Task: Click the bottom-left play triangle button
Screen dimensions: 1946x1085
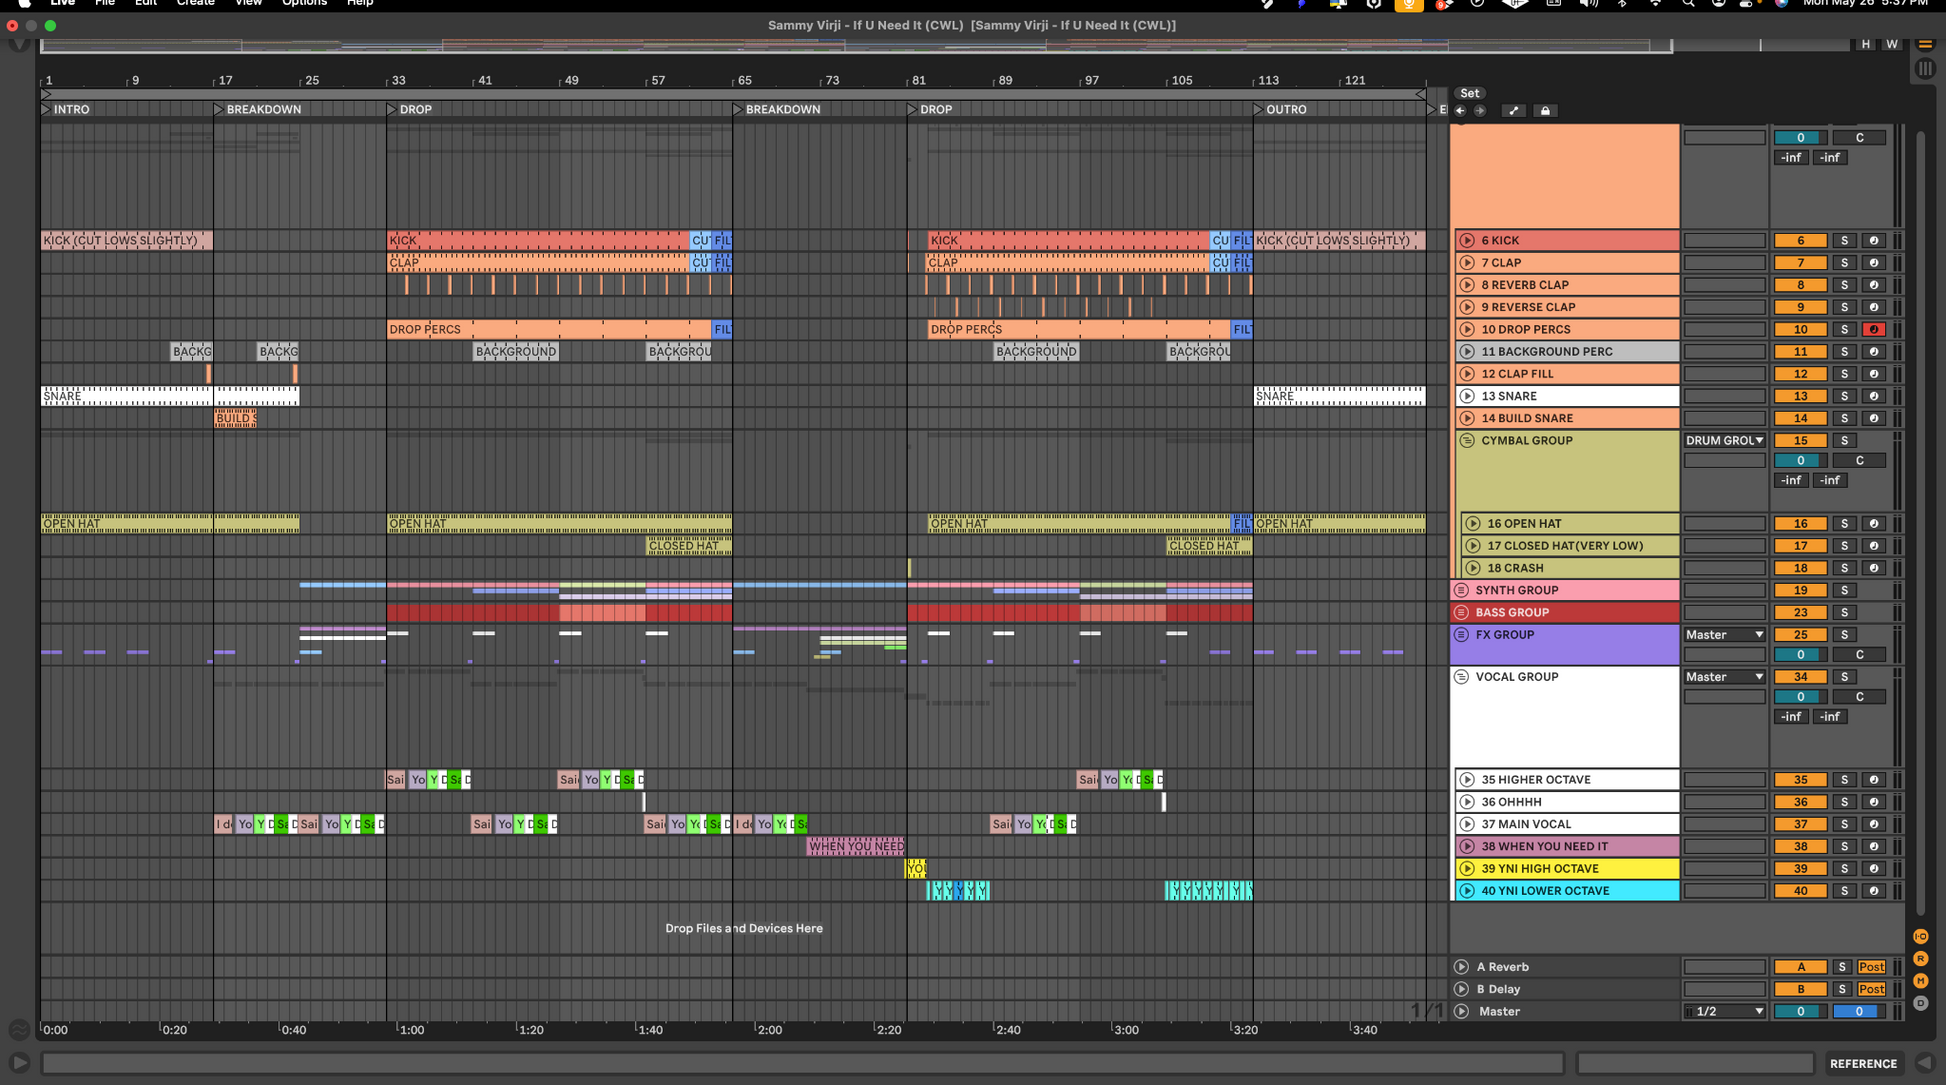Action: 19,1063
